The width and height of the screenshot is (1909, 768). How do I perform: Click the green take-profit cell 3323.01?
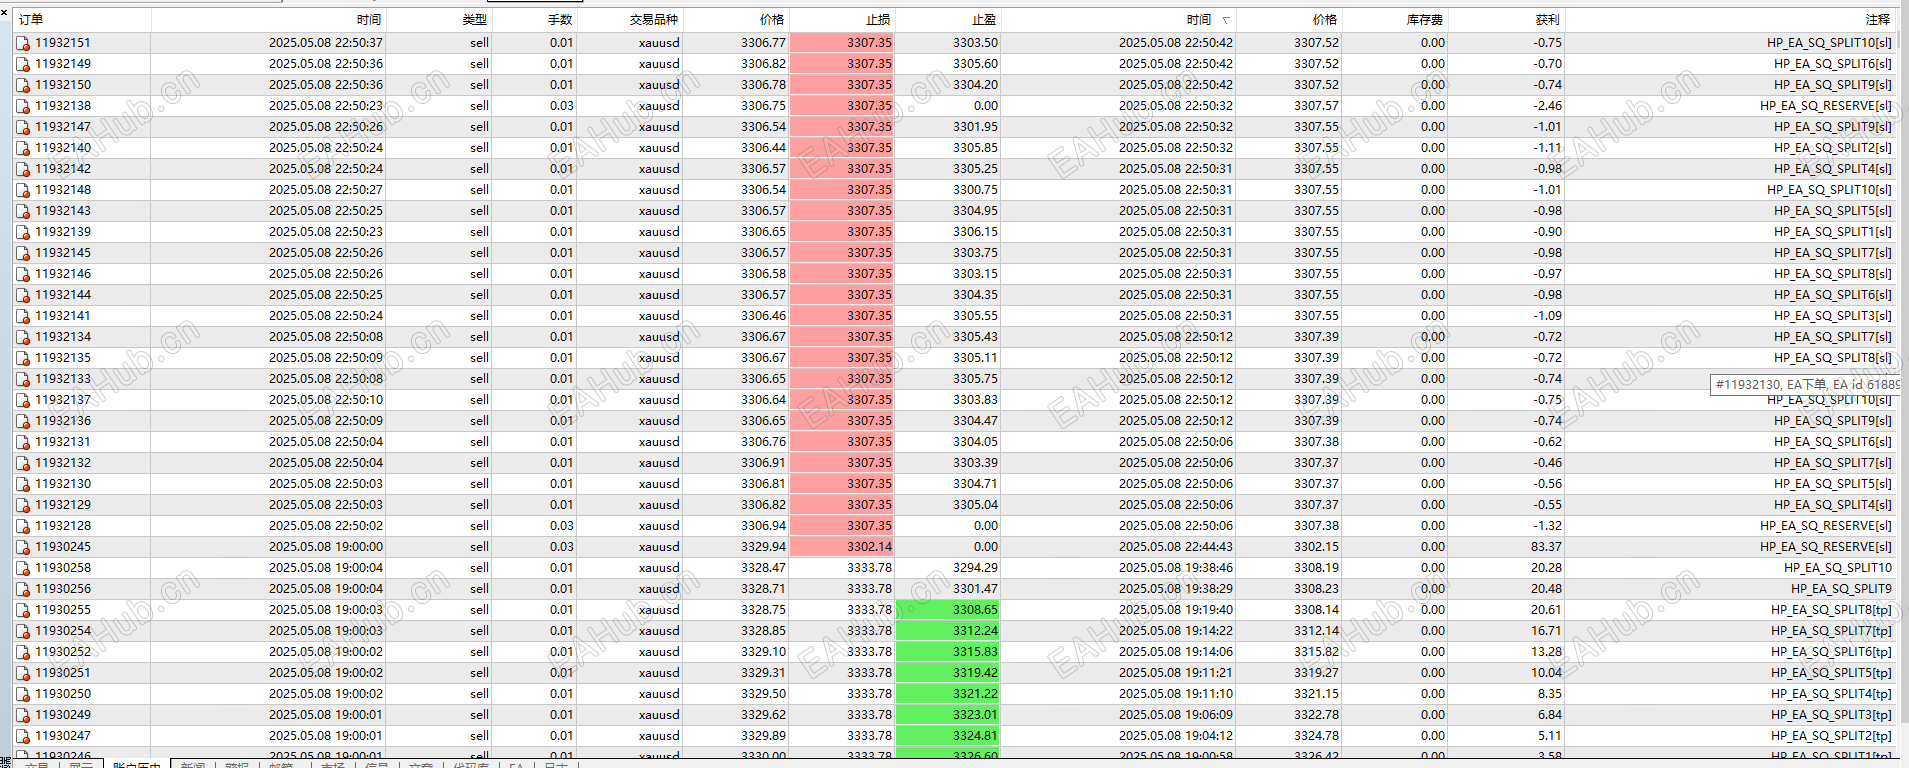click(x=948, y=715)
